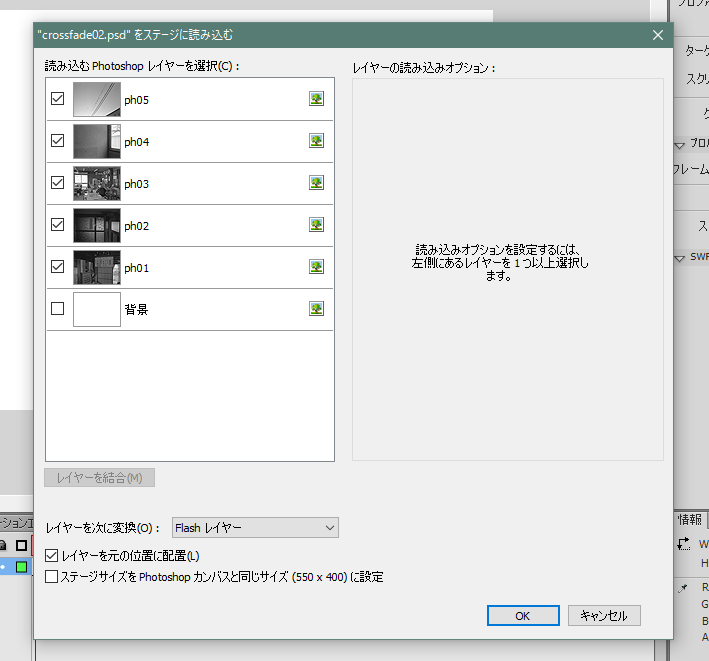
Task: Uncheck the ph03 layer checkbox
Action: pos(57,183)
